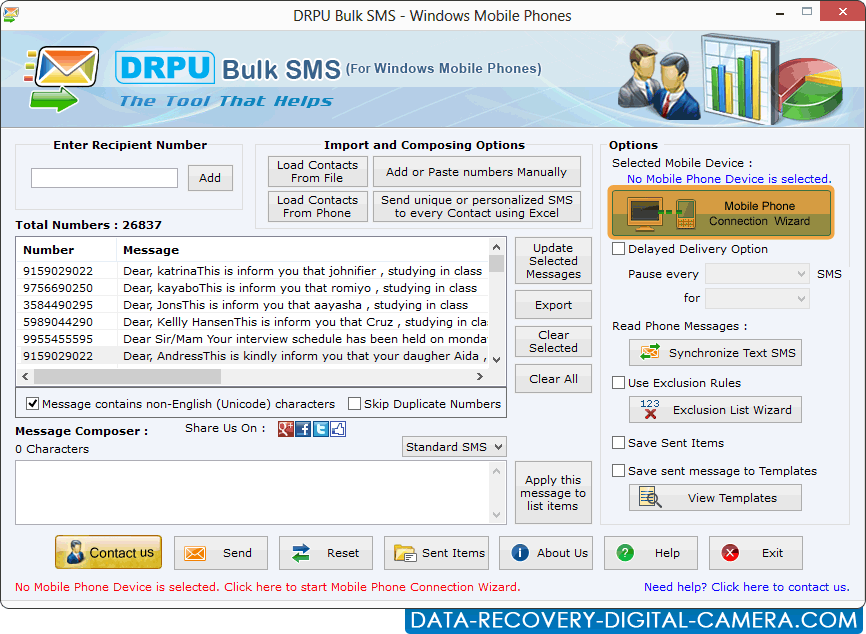Open Mobile Phone Connection Wizard
866x634 pixels.
tap(721, 213)
